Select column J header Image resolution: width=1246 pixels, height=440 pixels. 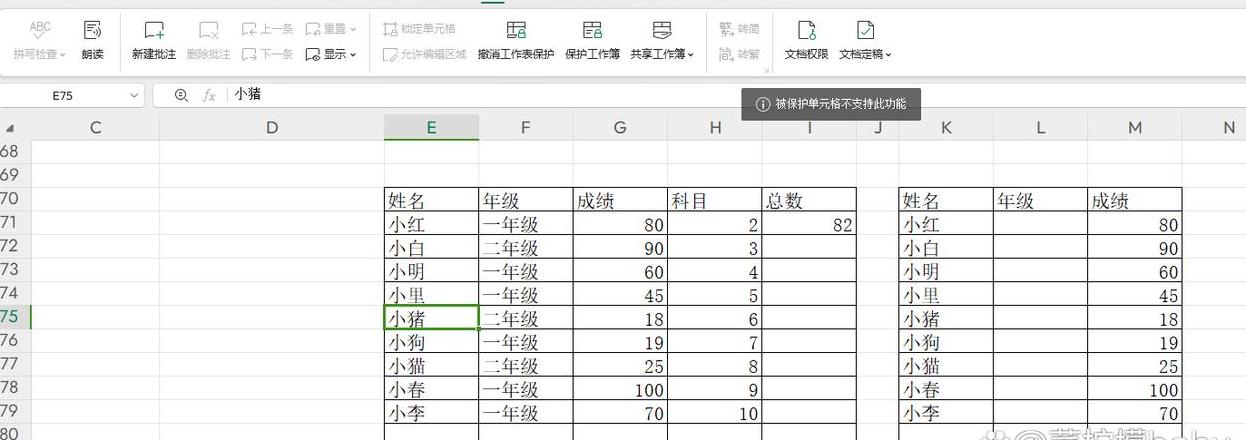tap(877, 128)
